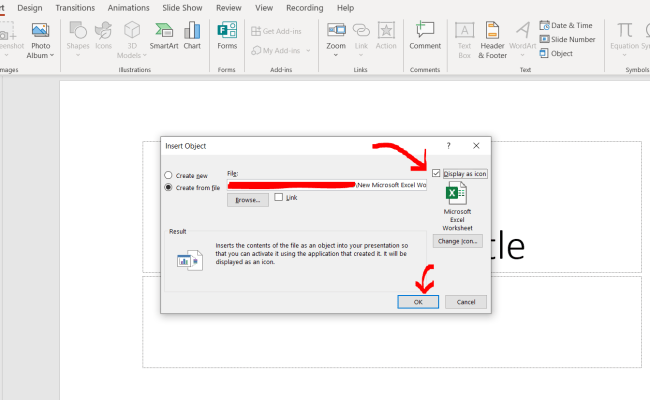Click the Object ribbon button

556,53
